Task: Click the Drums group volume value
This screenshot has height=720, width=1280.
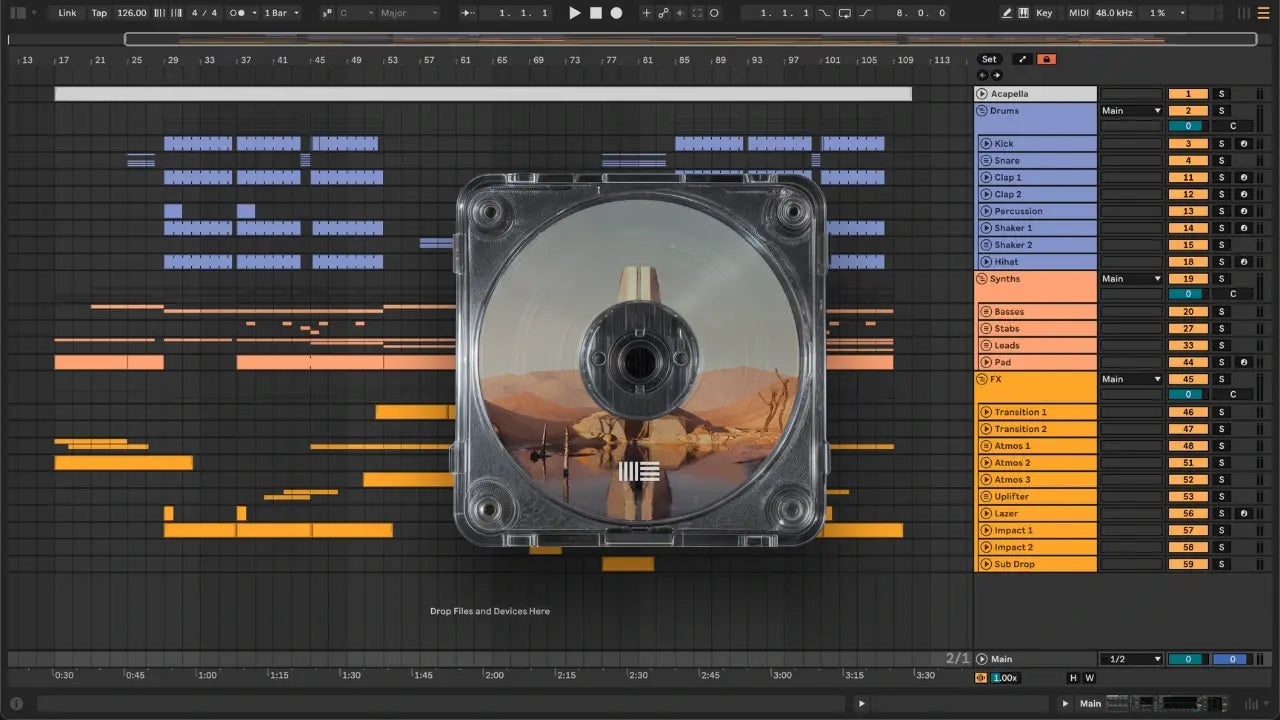Action: point(1188,127)
